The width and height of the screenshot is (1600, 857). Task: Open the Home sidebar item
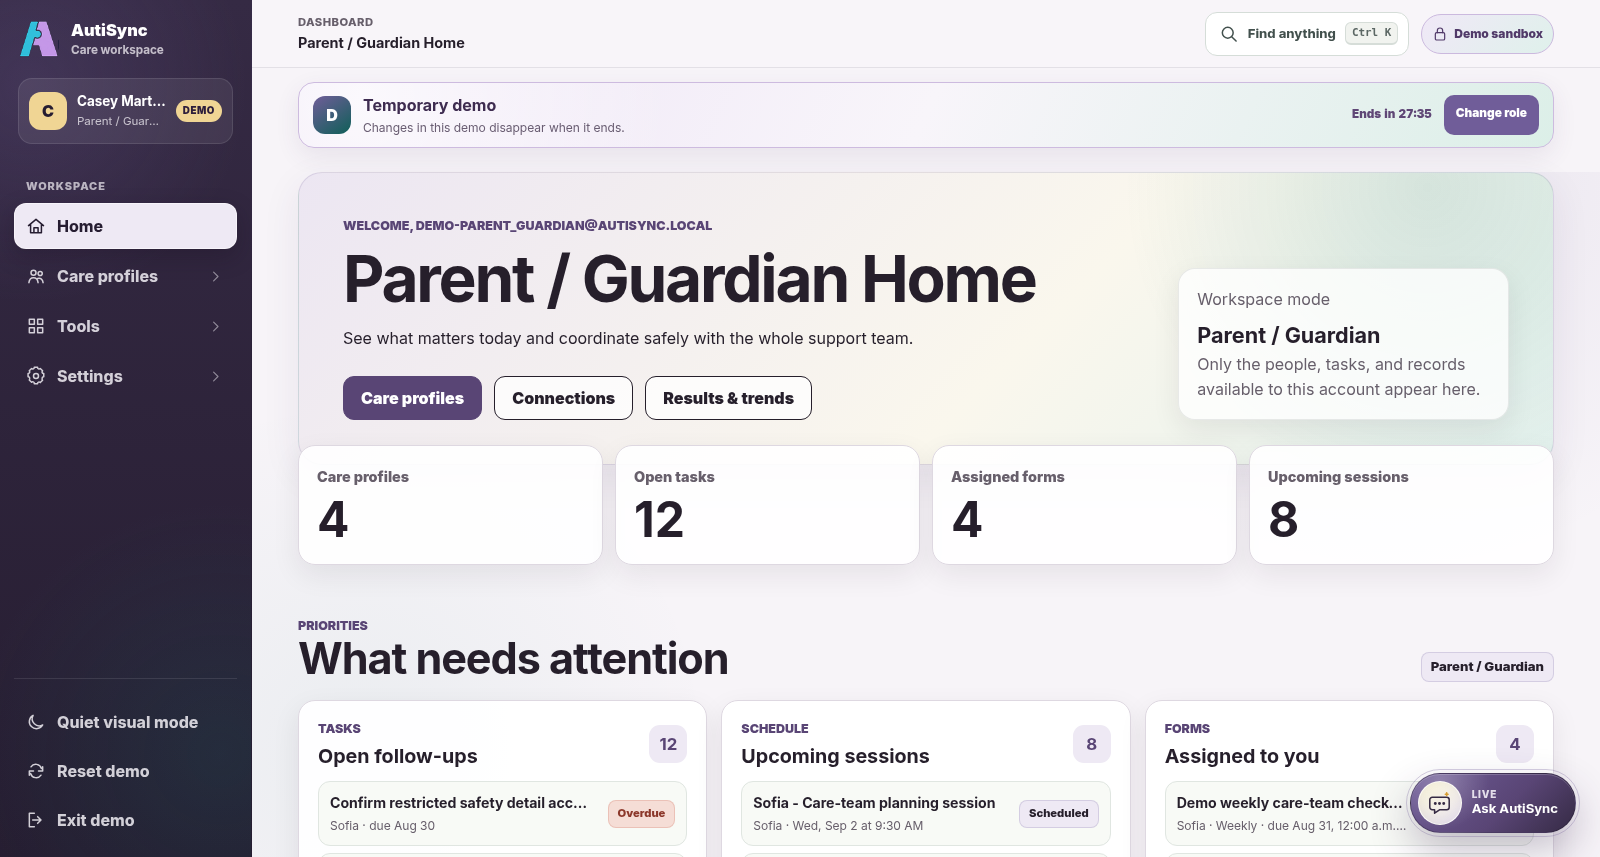point(125,226)
